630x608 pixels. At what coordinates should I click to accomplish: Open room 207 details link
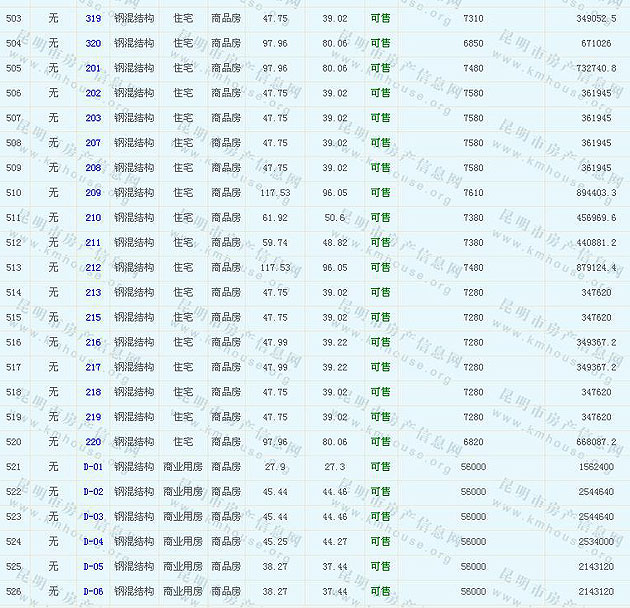(93, 143)
